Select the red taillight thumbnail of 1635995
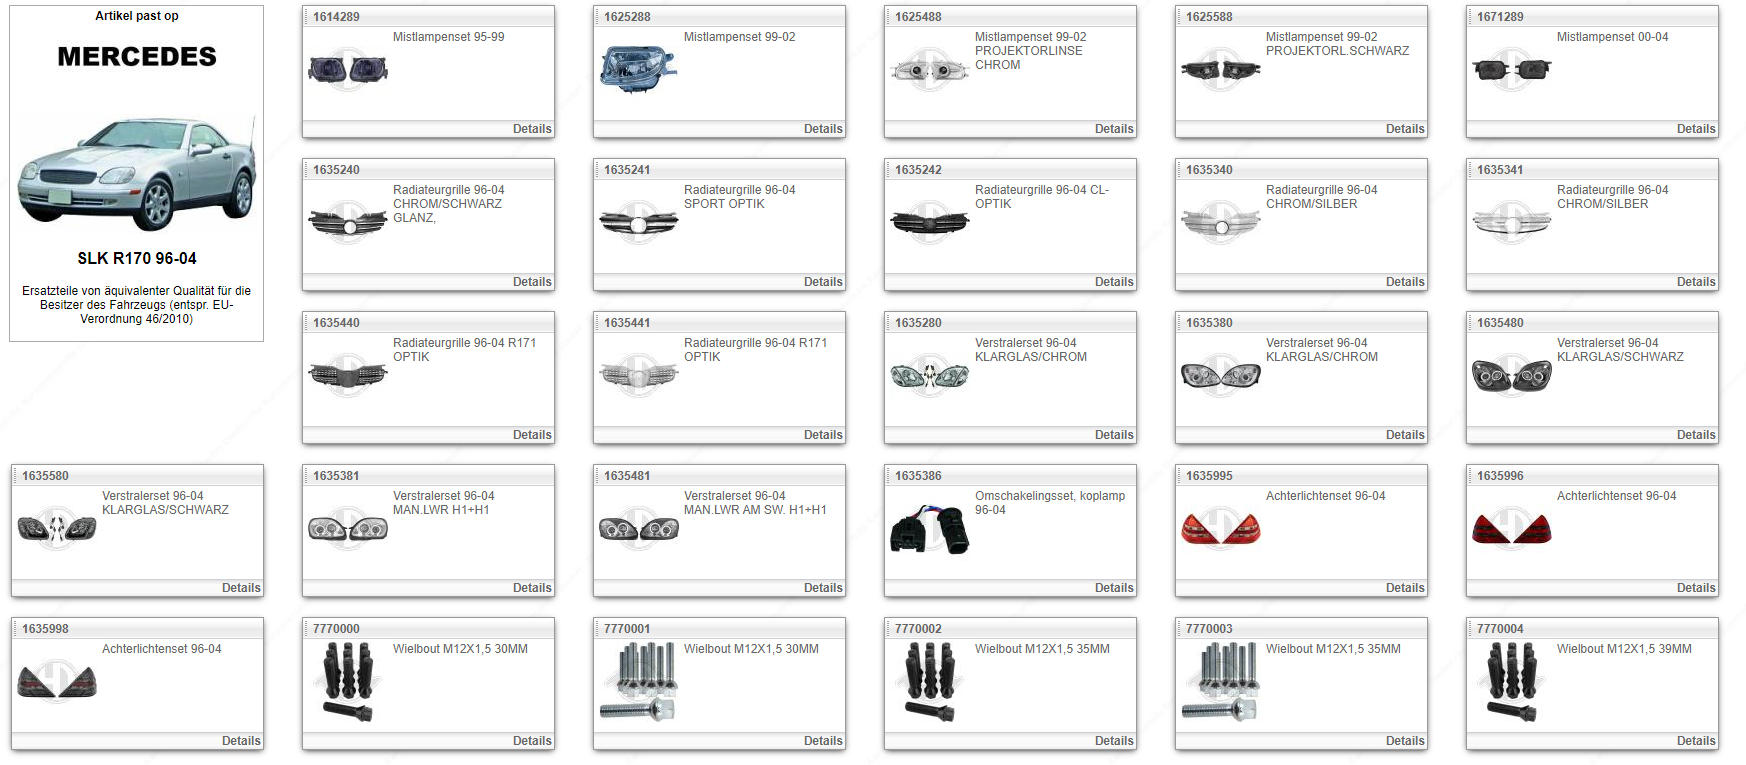The height and width of the screenshot is (765, 1746). tap(1220, 529)
